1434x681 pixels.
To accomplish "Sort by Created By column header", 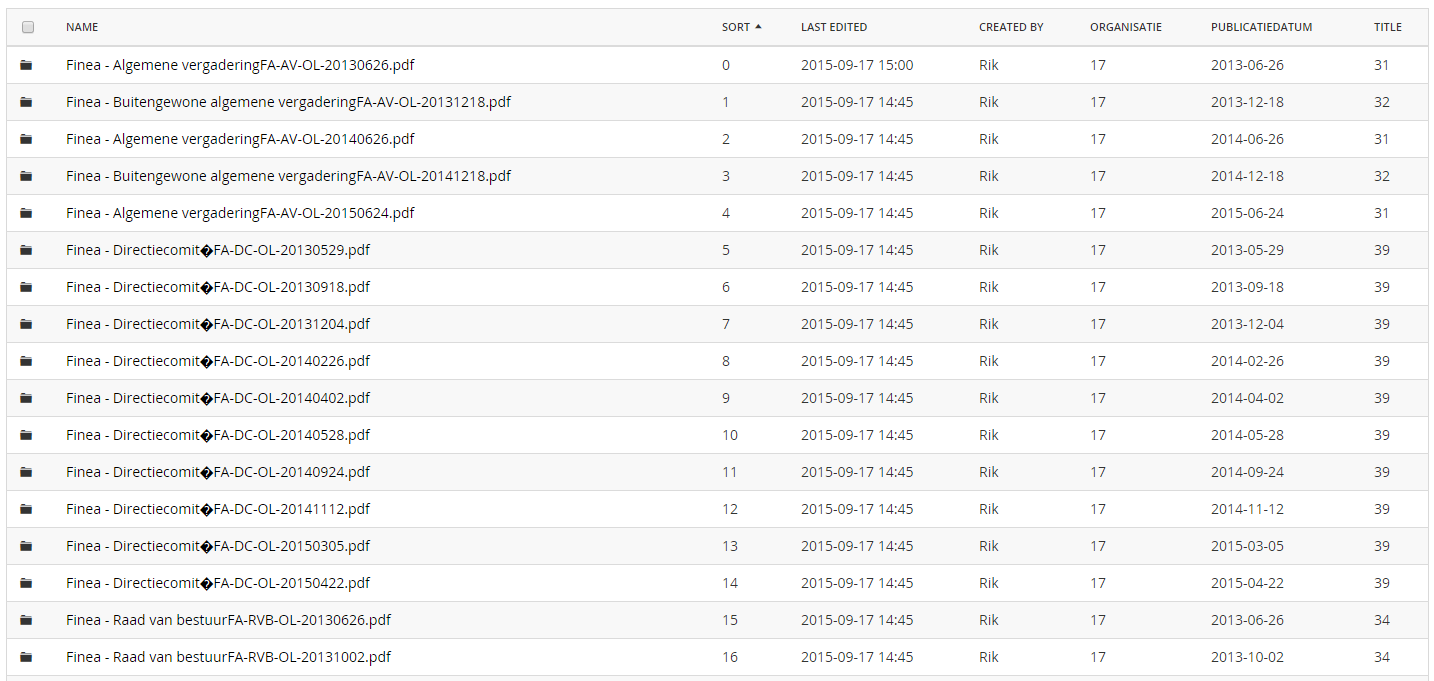I will click(1011, 27).
